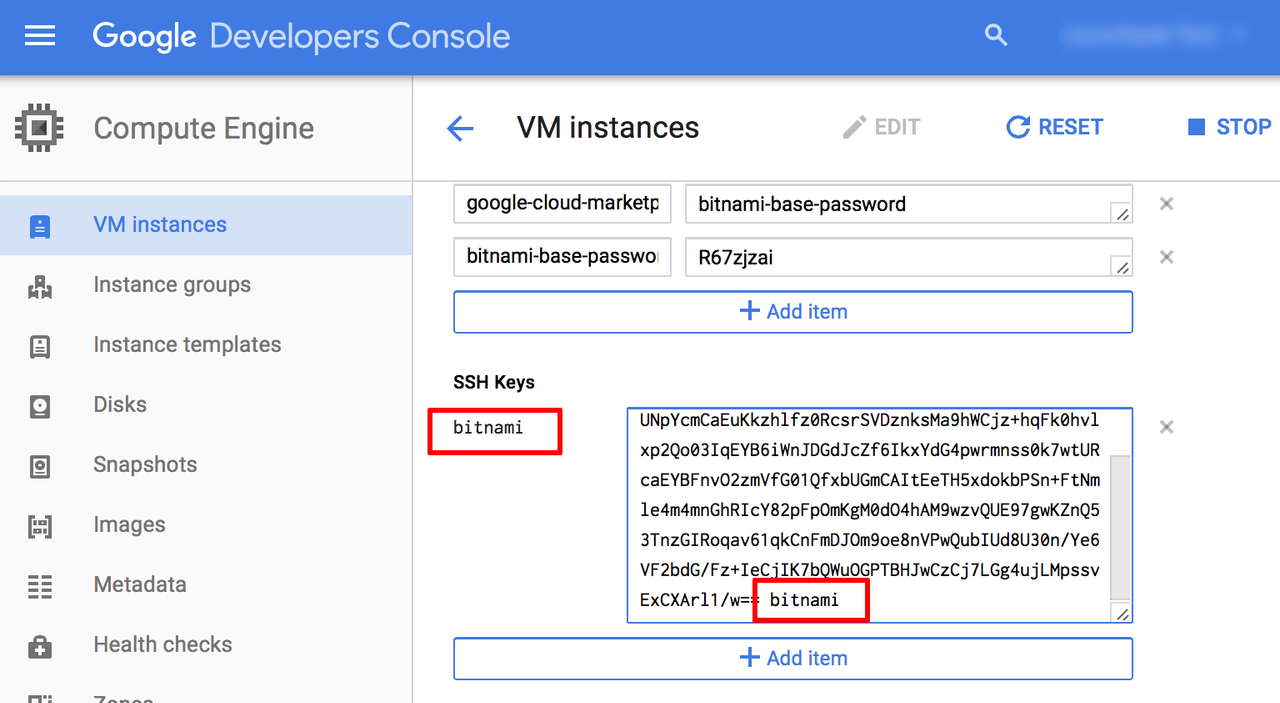This screenshot has height=703, width=1280.
Task: Click the Images icon in sidebar
Action: coord(40,526)
